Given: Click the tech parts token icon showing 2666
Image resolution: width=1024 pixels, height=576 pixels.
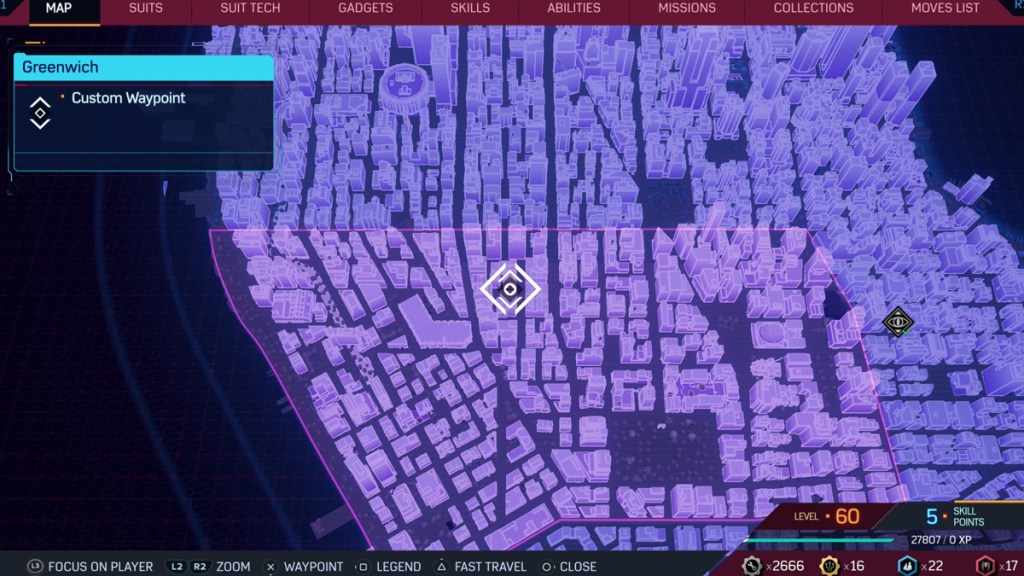Looking at the screenshot, I should 751,566.
